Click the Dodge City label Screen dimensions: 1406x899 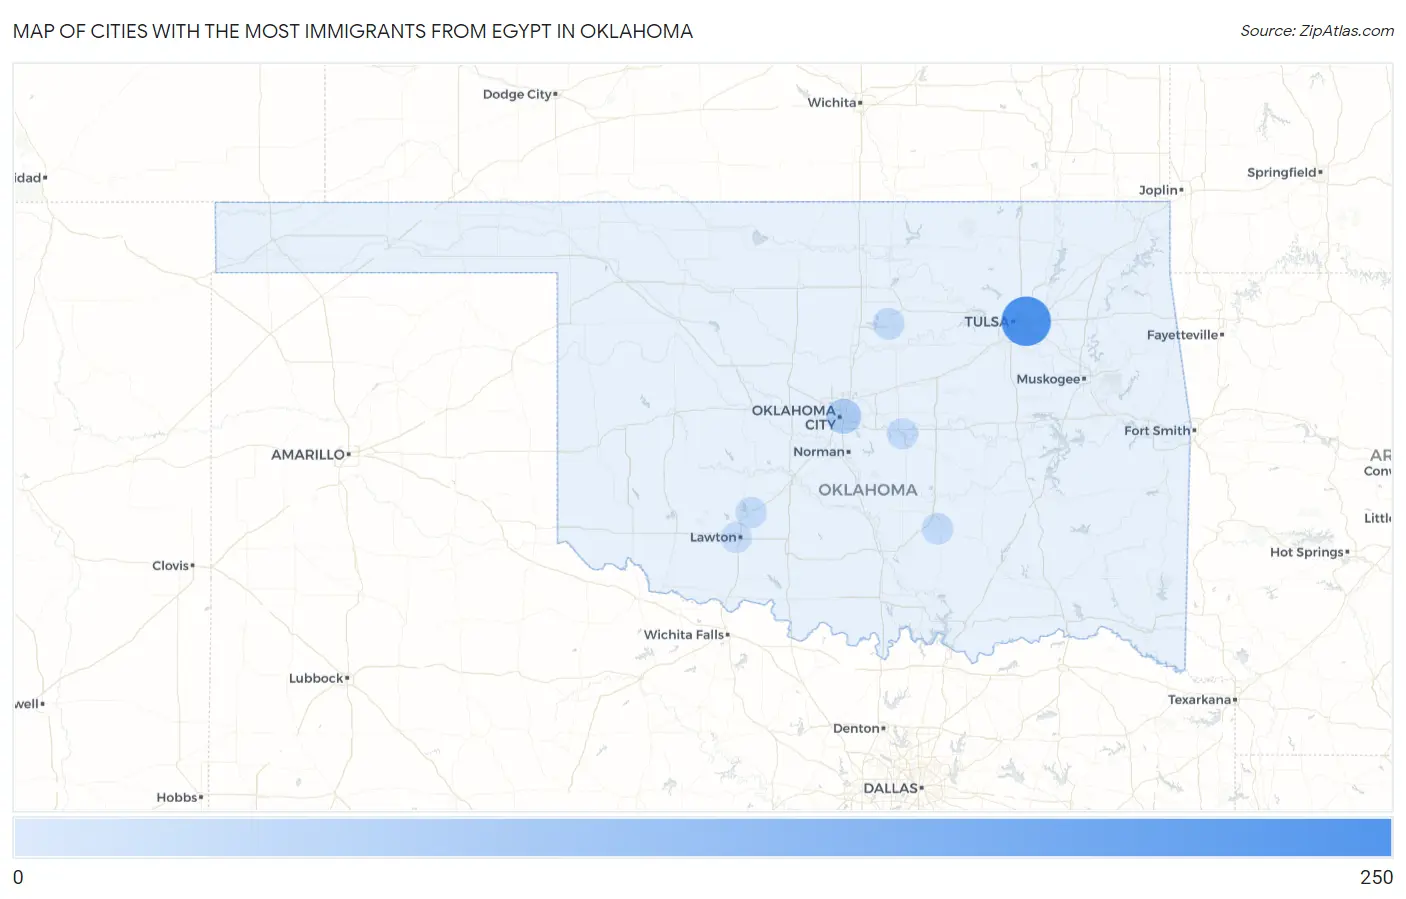517,94
